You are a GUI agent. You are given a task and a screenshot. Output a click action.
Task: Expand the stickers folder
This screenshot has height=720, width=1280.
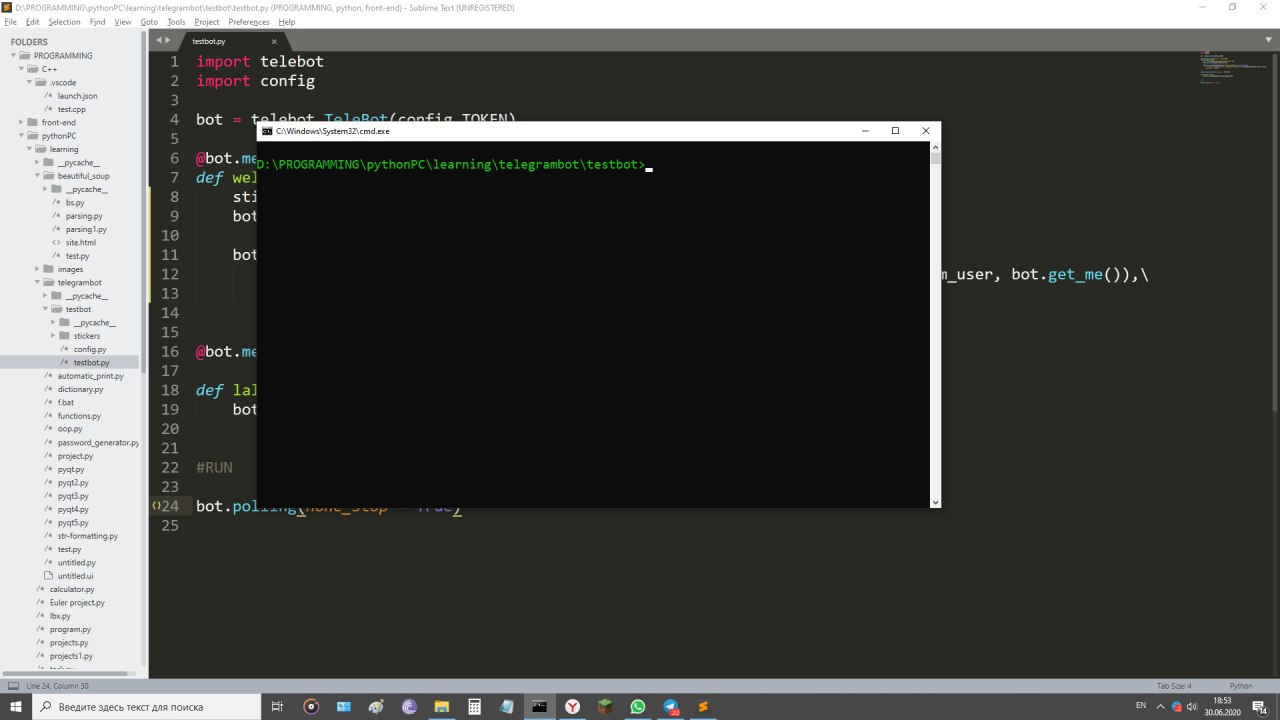(x=53, y=336)
